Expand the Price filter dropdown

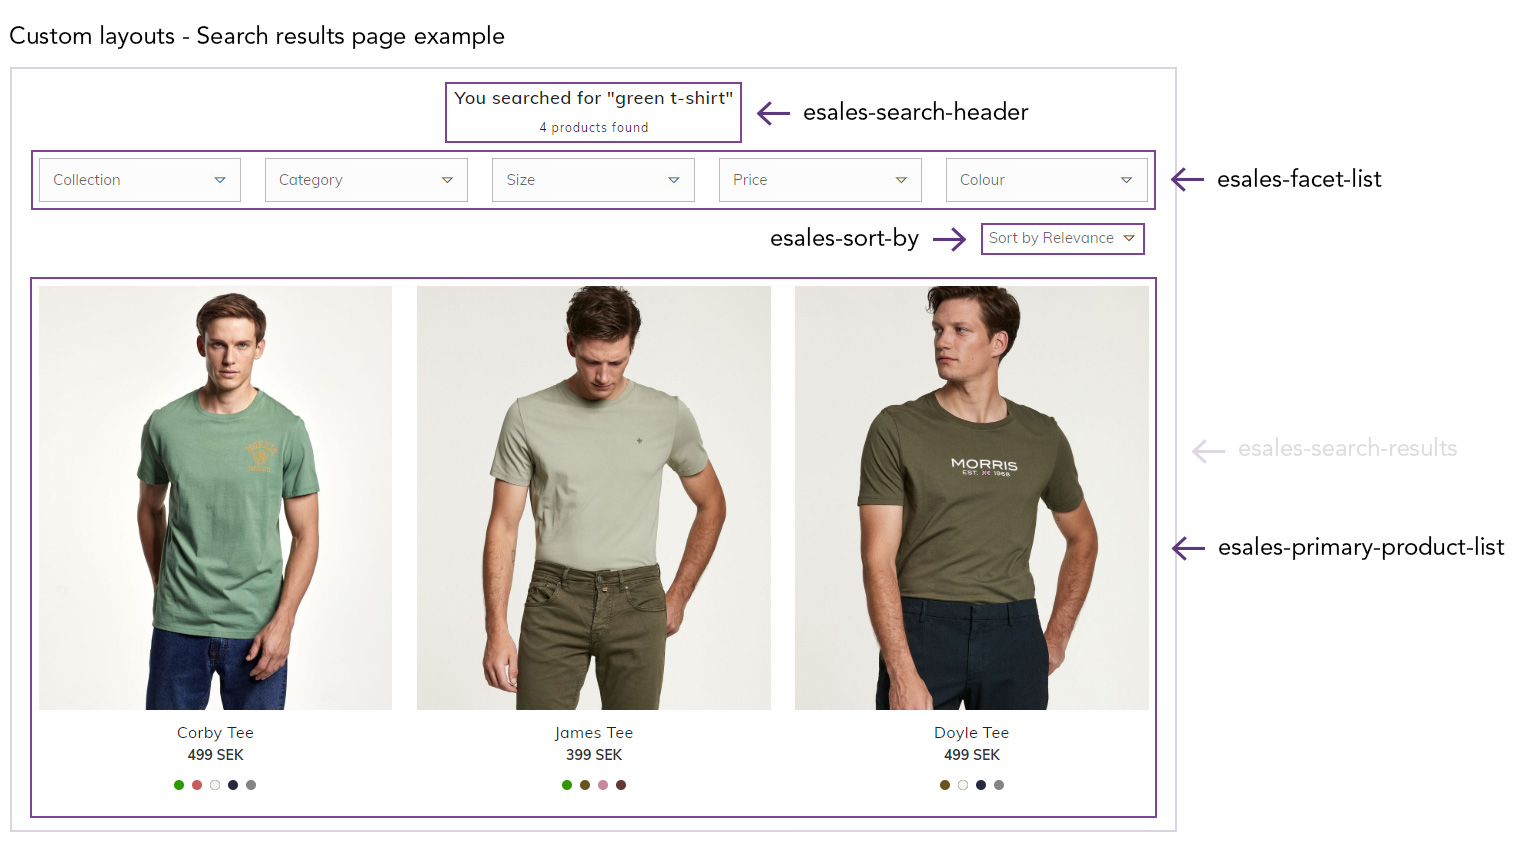click(820, 180)
